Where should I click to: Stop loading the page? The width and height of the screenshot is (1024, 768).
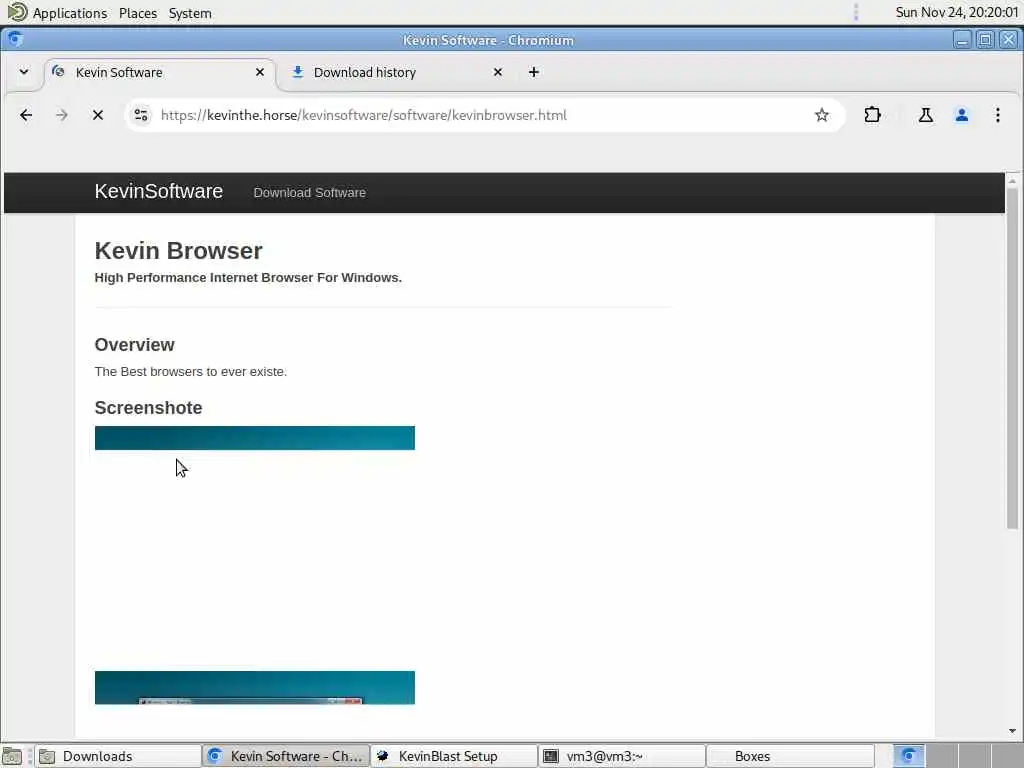[x=98, y=116]
